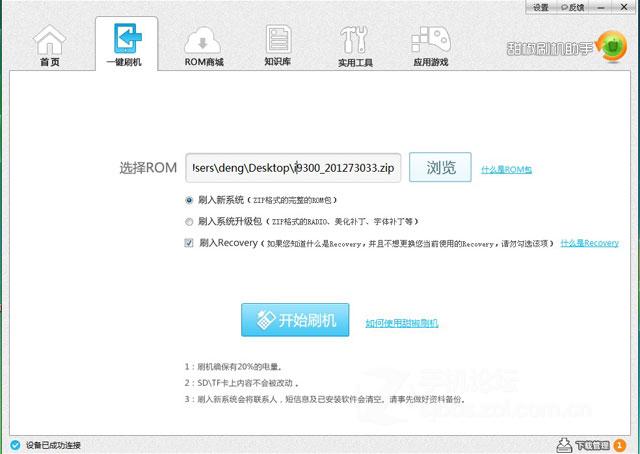Open 实用工具 wrench tools icon
The image size is (640, 454).
[354, 40]
